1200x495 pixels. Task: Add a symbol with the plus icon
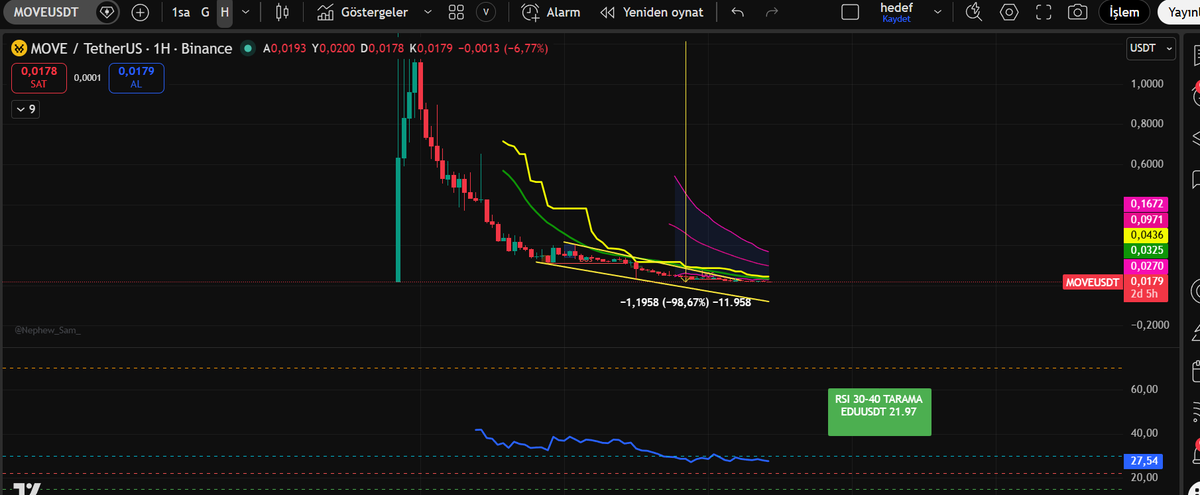pyautogui.click(x=140, y=13)
